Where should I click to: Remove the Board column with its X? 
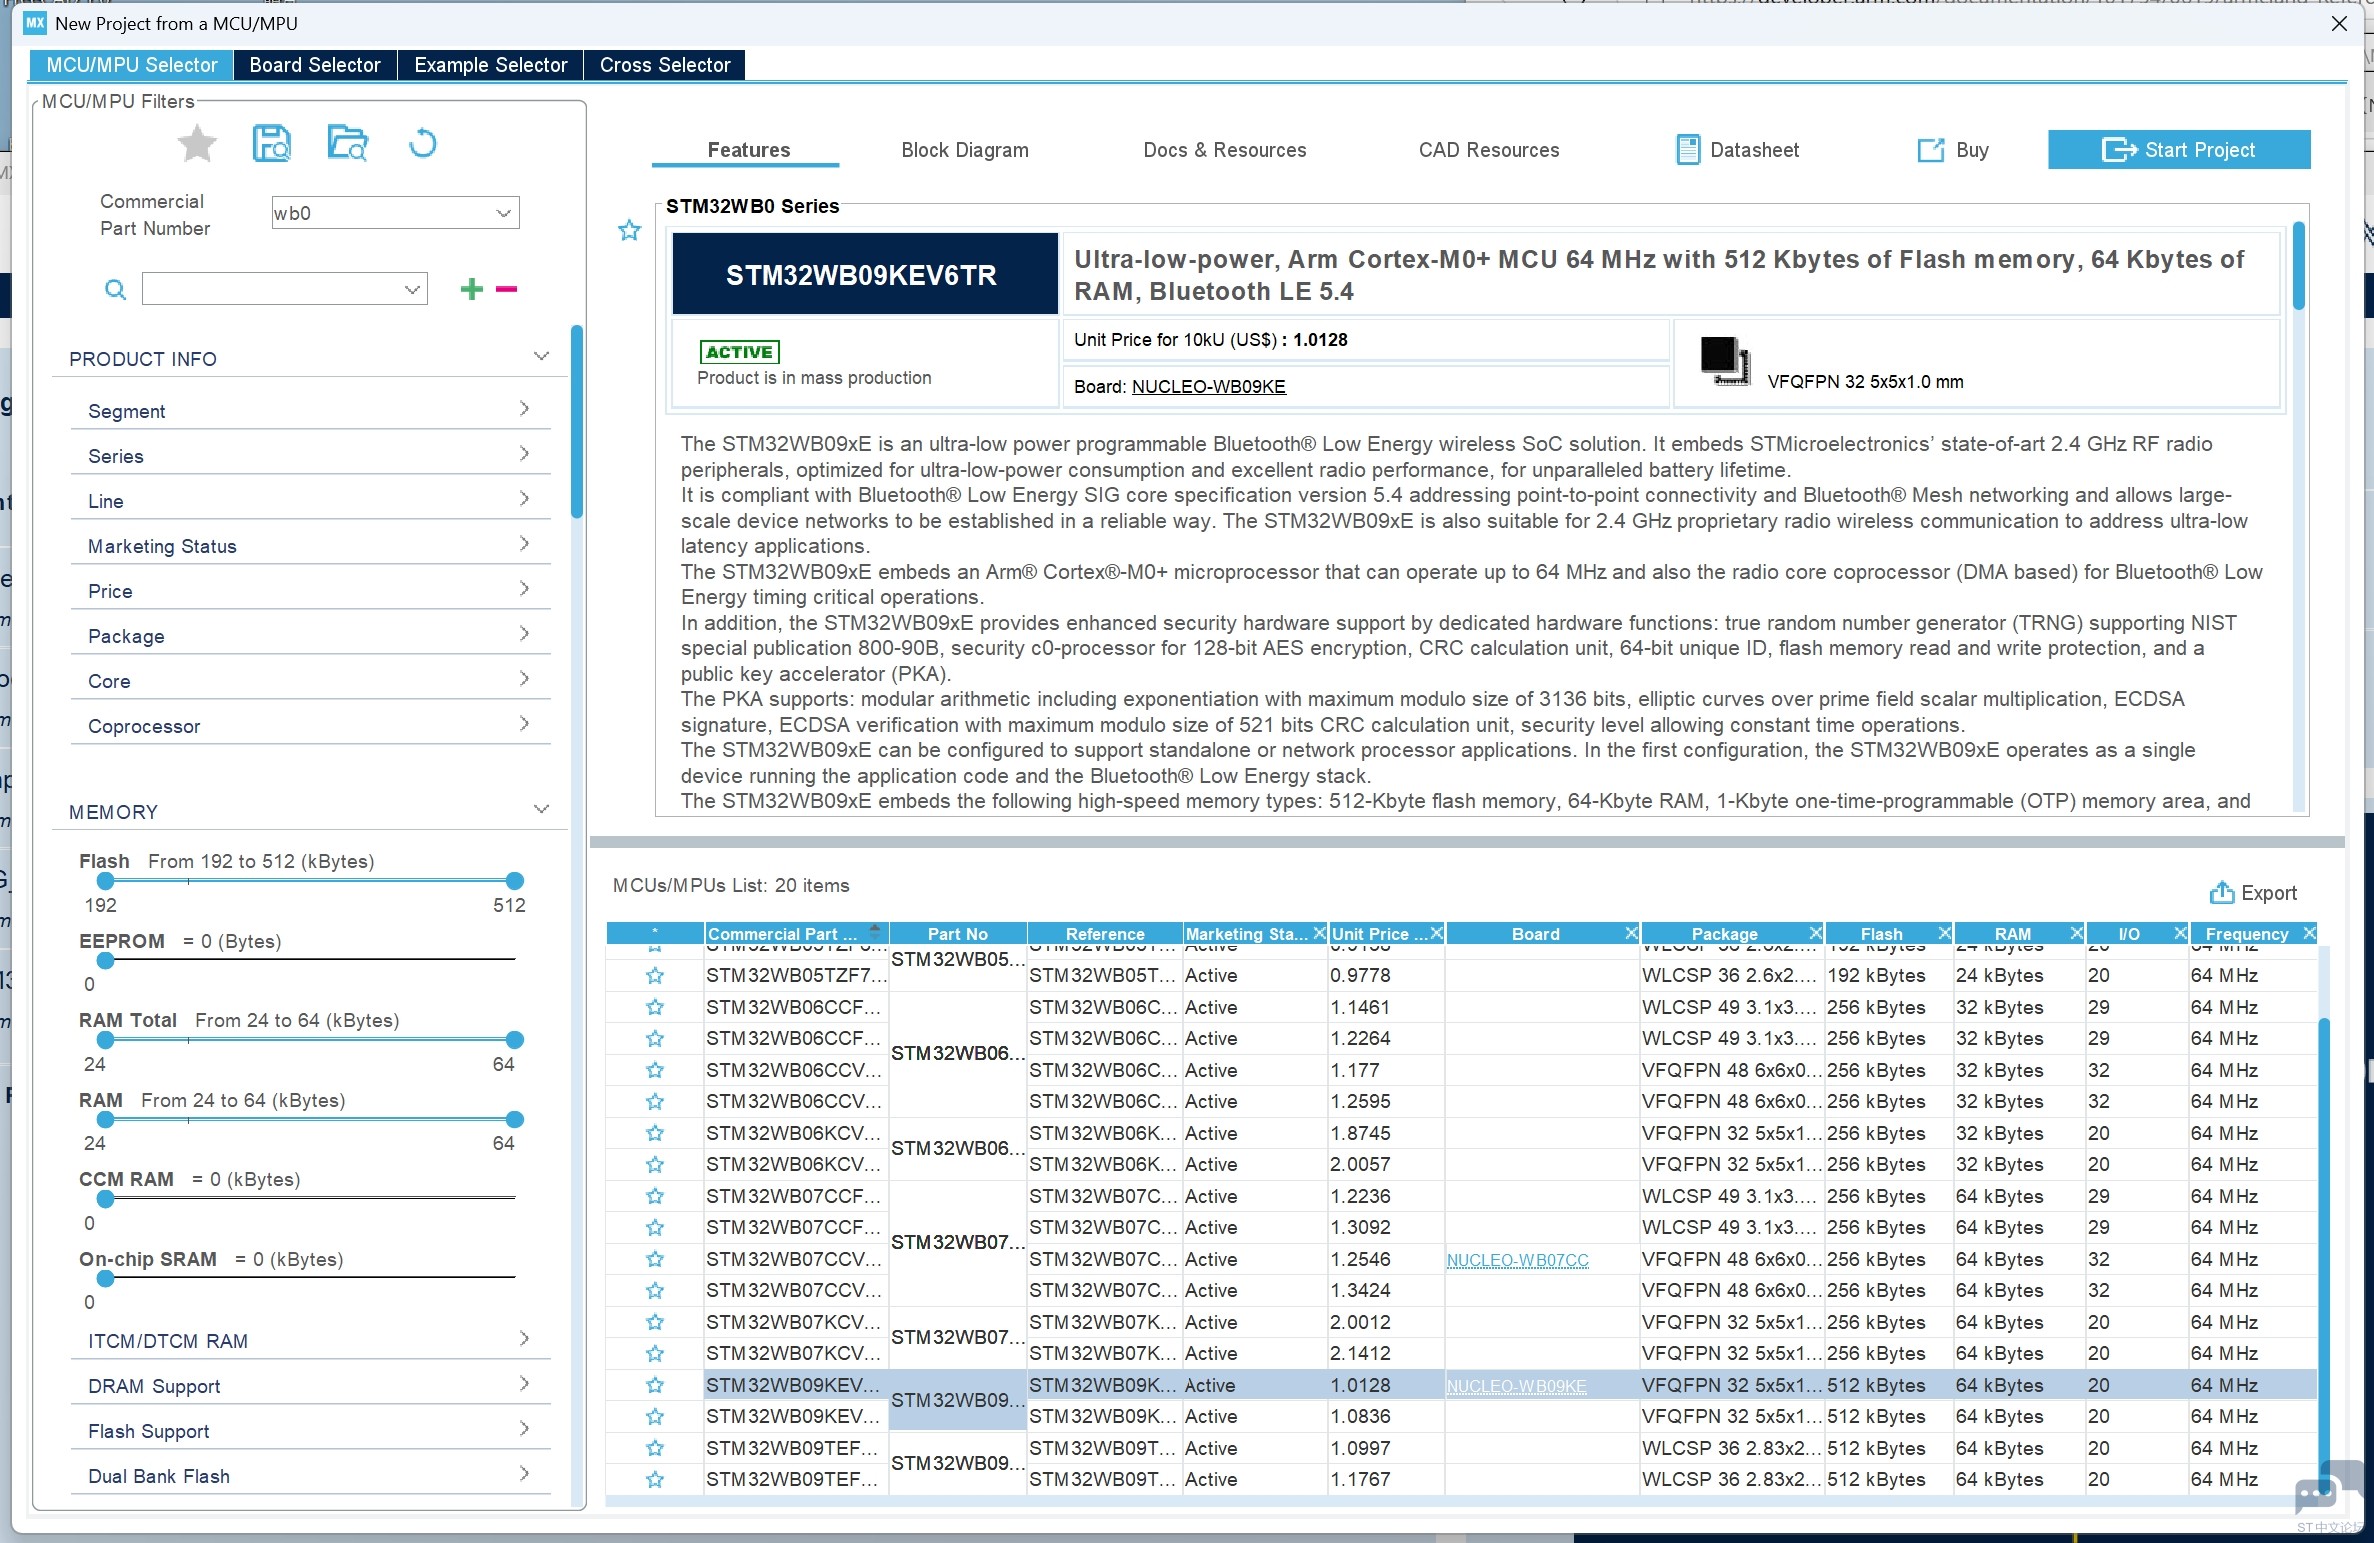pyautogui.click(x=1631, y=933)
